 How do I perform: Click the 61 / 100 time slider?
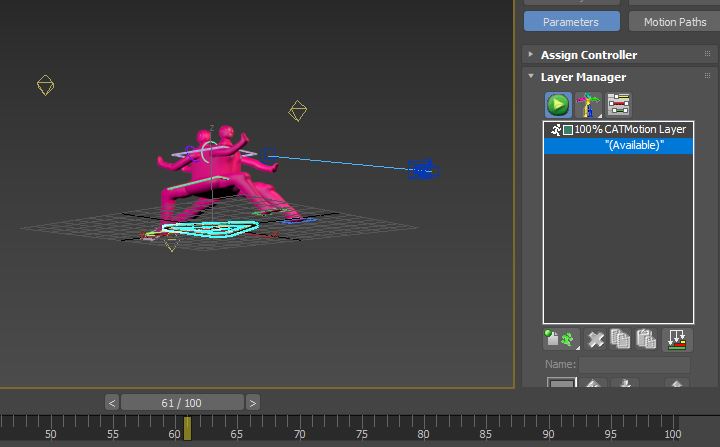click(181, 403)
